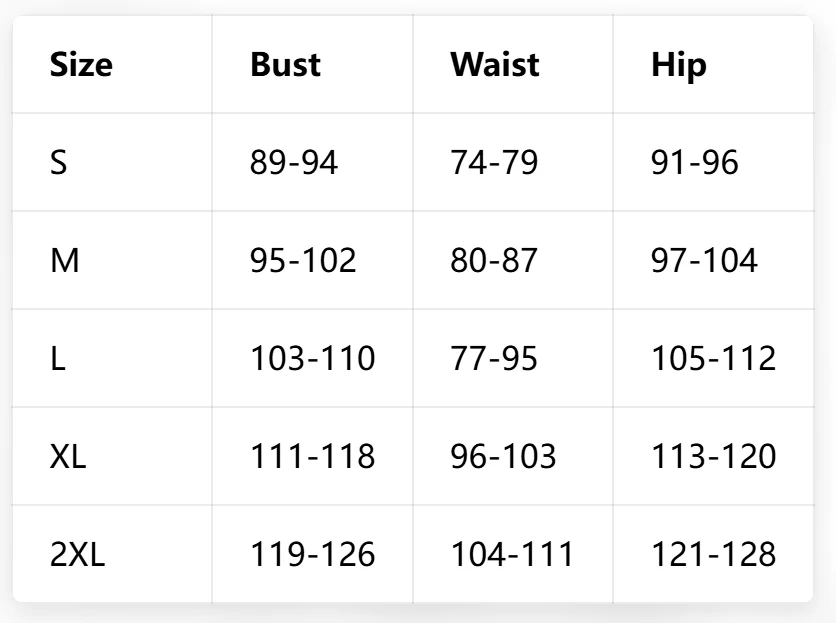Click waist value 96-103

click(x=503, y=456)
